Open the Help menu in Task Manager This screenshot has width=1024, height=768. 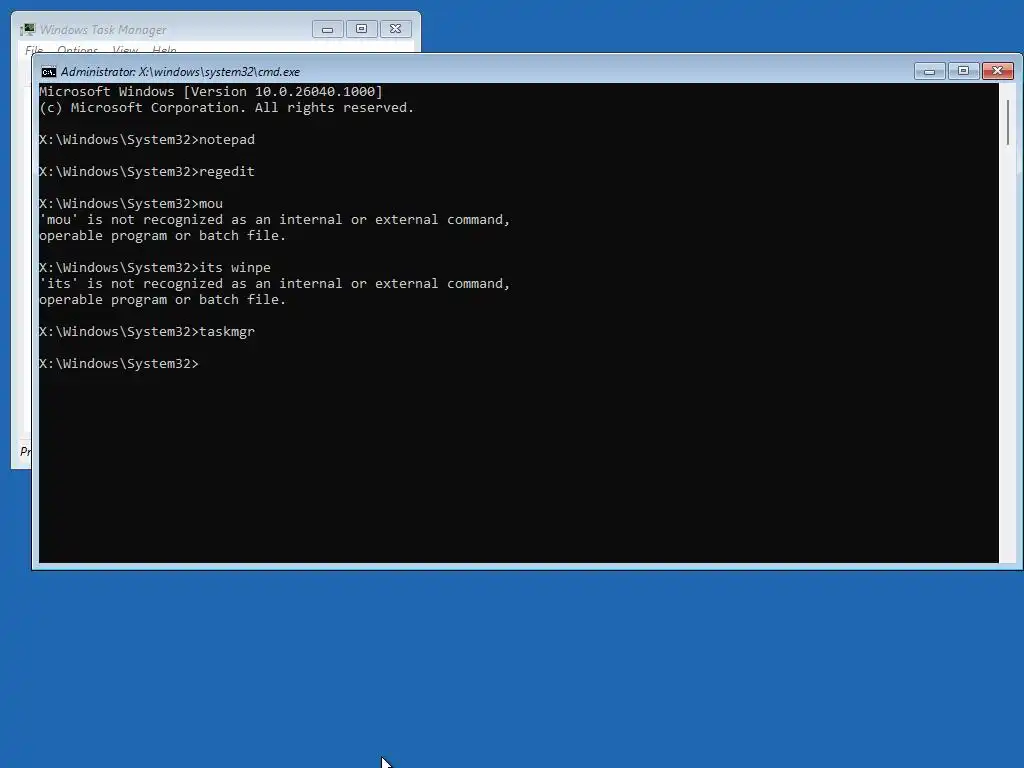(x=164, y=50)
